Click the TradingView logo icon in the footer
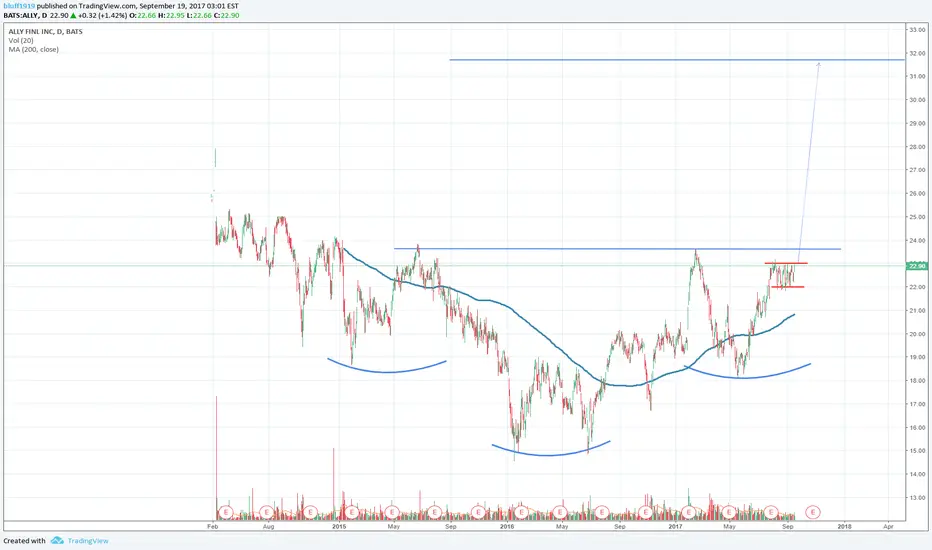The width and height of the screenshot is (932, 550). coord(57,540)
